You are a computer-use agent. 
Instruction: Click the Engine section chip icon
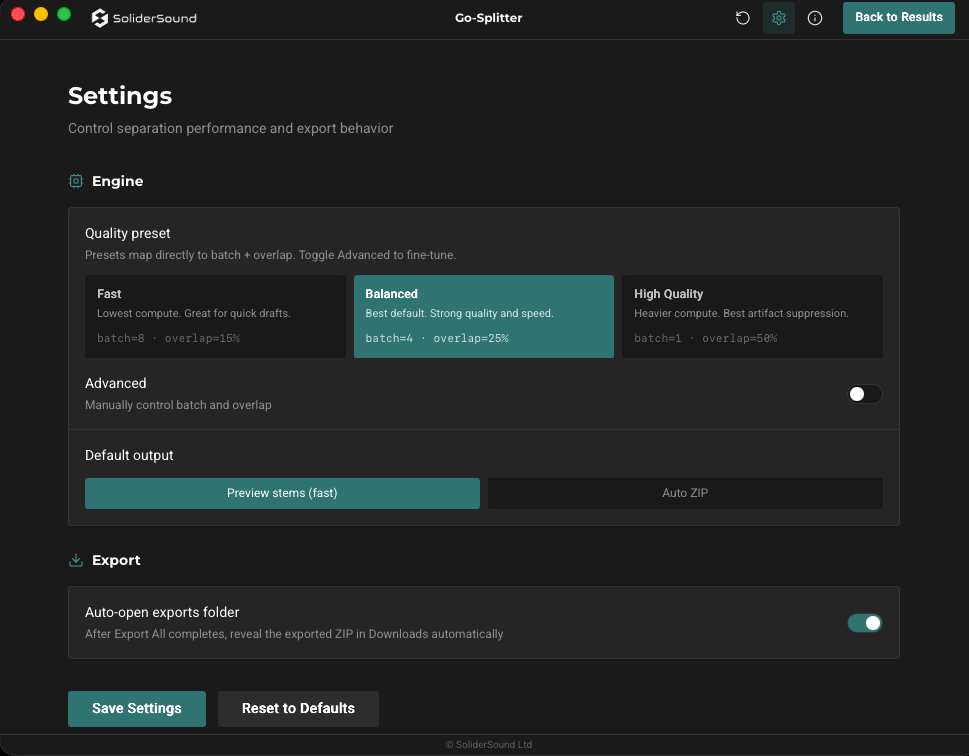[x=76, y=181]
